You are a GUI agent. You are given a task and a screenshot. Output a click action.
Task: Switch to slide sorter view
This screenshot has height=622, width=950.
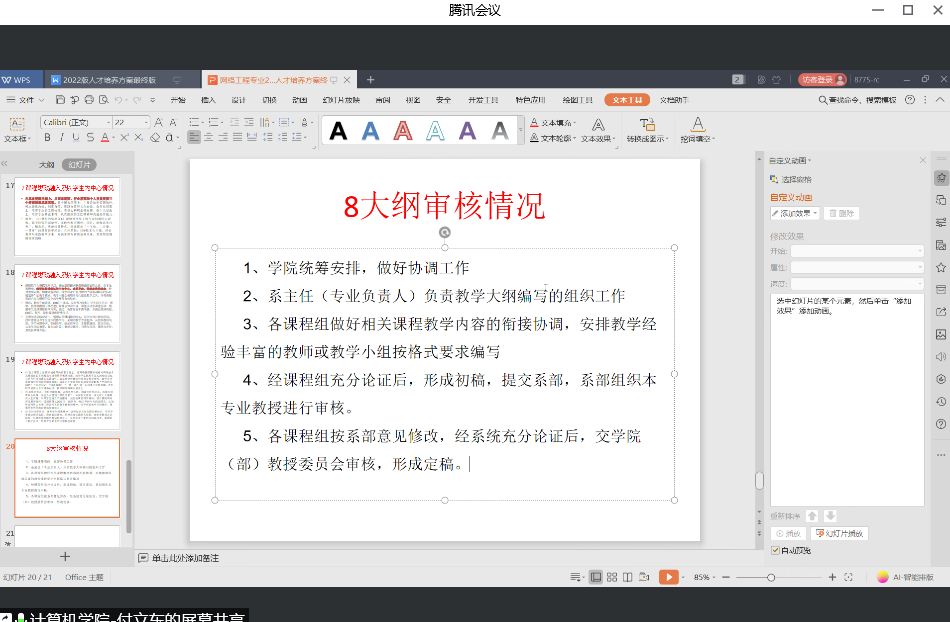pyautogui.click(x=611, y=577)
